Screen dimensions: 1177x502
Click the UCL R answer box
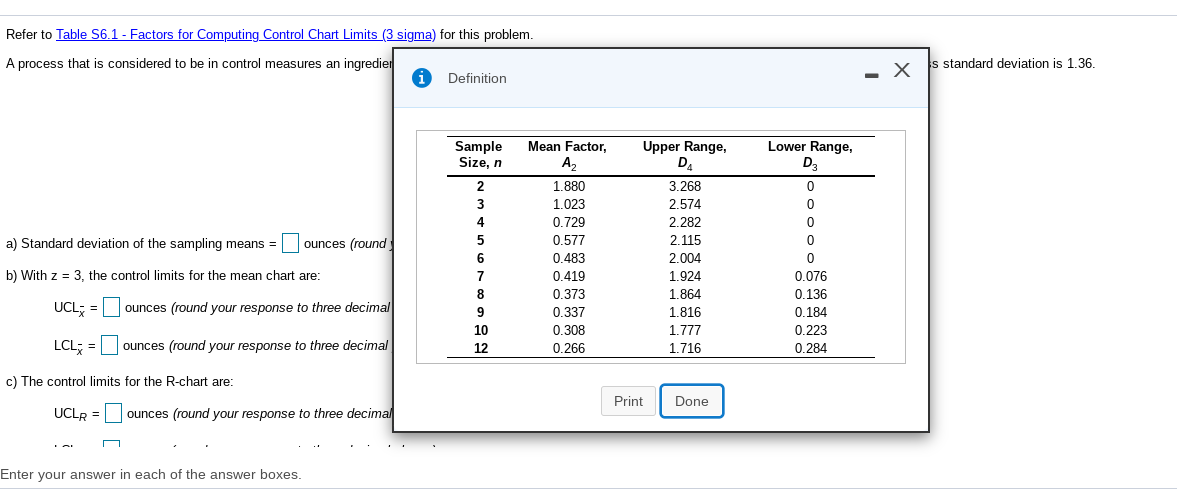113,413
